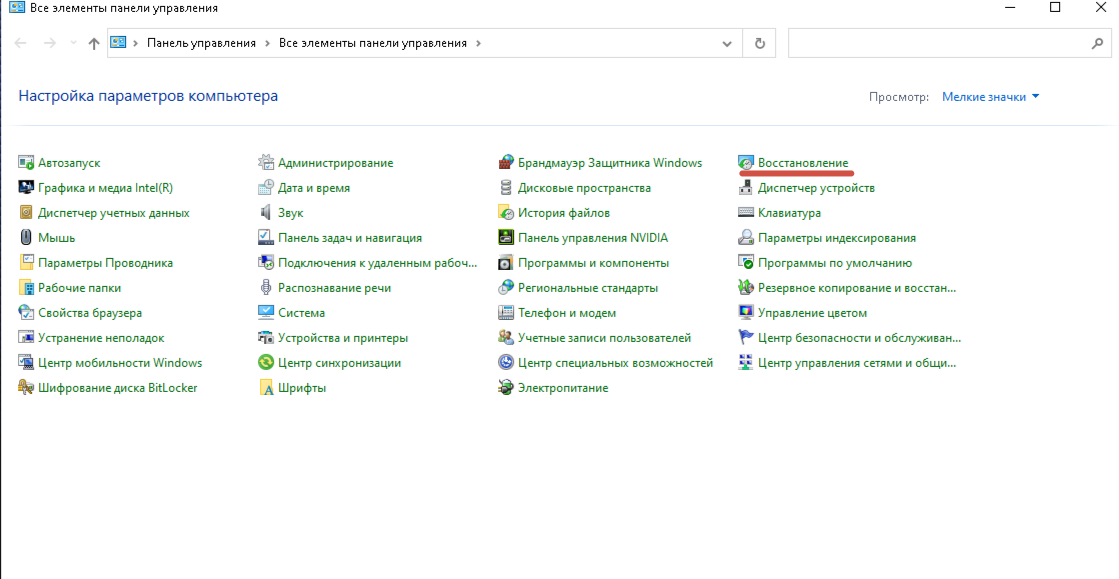Click Параметры Проводника icon
This screenshot has width=1119, height=579.
[26, 263]
